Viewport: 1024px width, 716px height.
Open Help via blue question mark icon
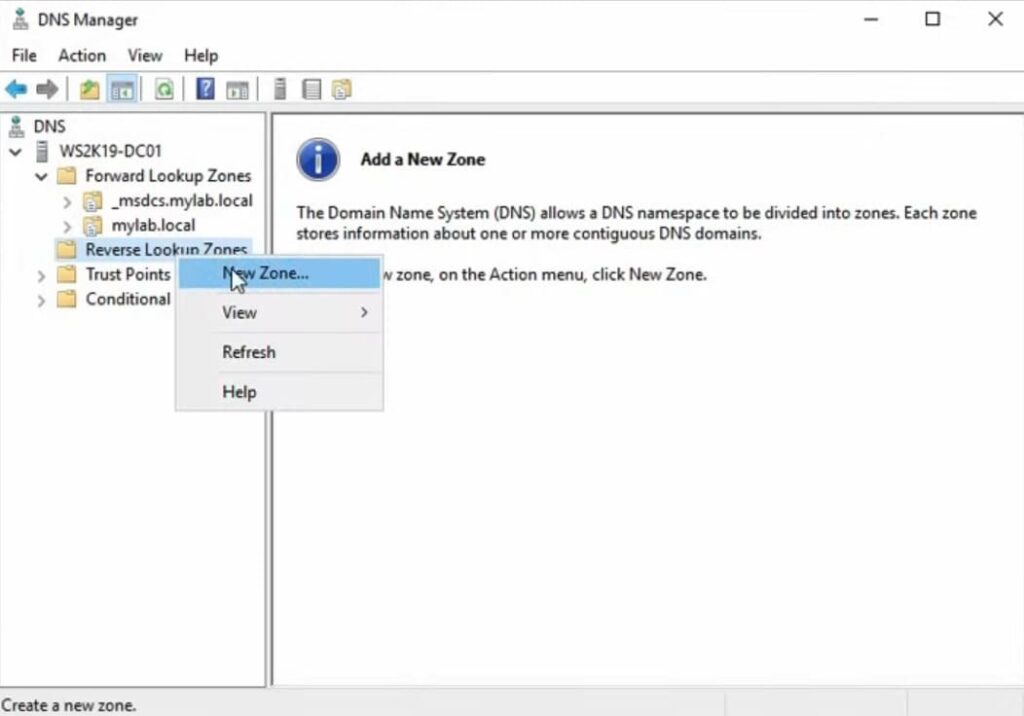(205, 90)
